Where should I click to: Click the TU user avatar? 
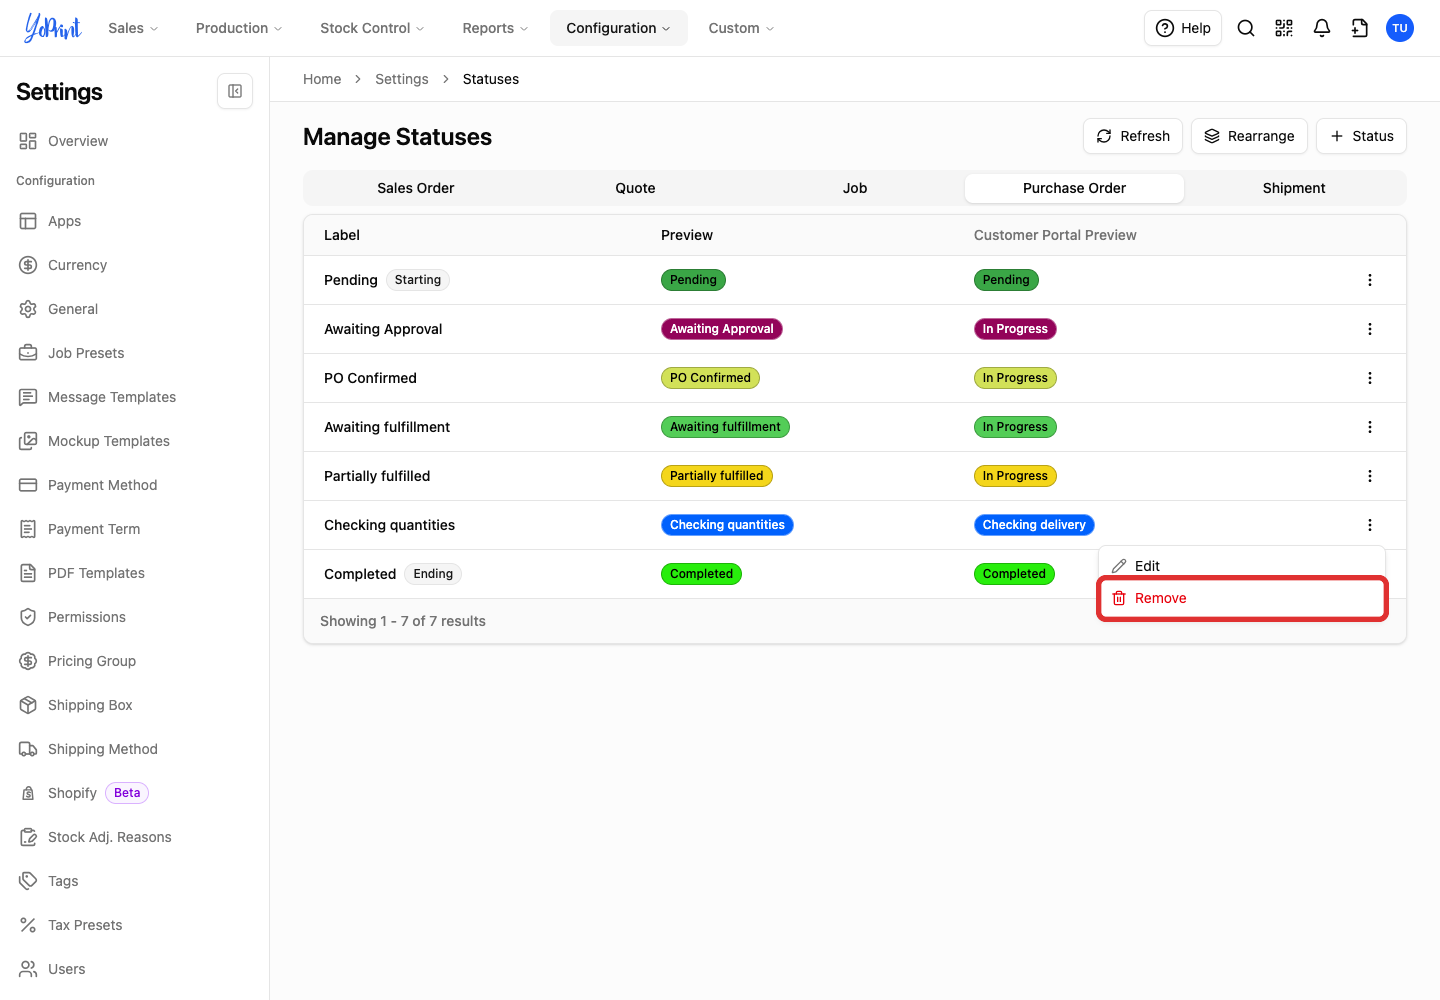pos(1400,28)
